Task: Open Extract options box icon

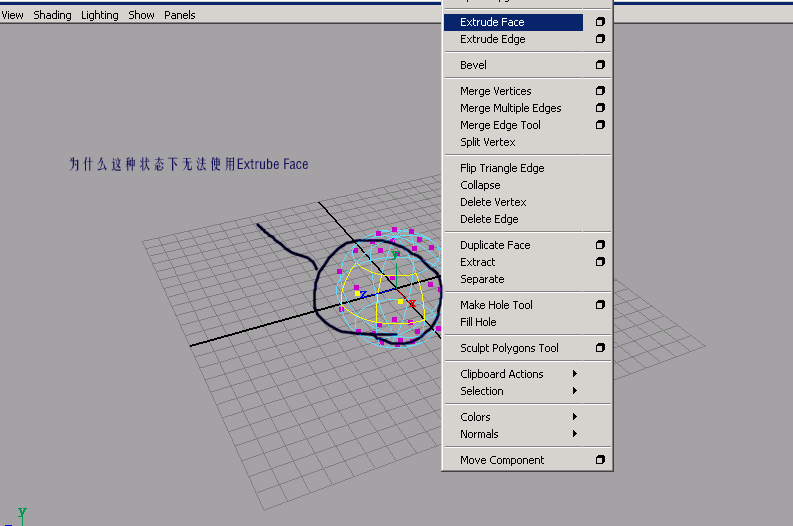Action: 600,261
